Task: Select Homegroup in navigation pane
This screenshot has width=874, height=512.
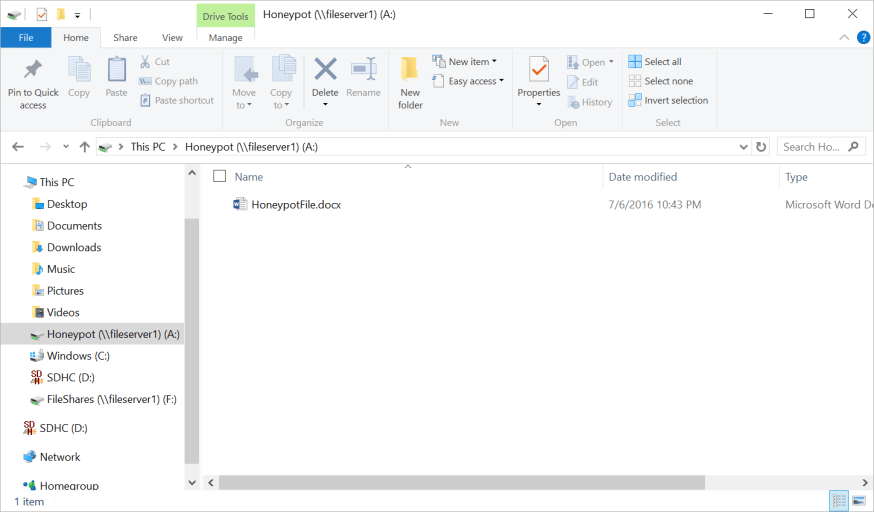Action: (x=69, y=485)
